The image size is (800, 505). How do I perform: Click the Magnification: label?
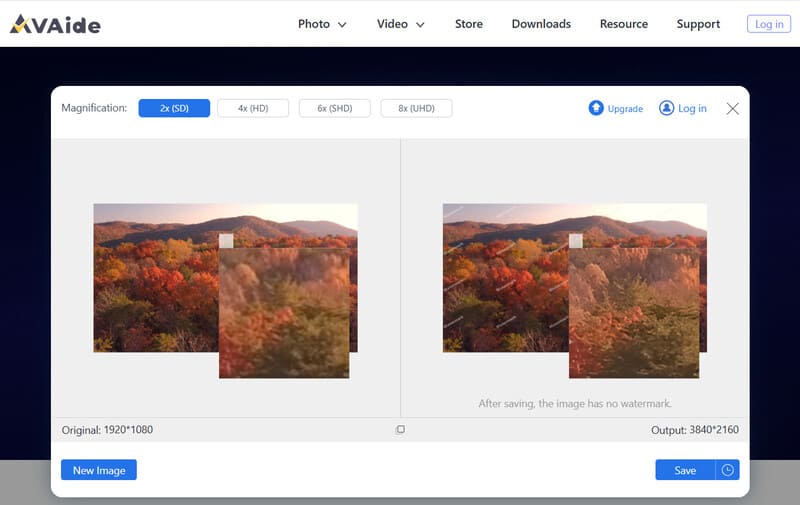[94, 108]
